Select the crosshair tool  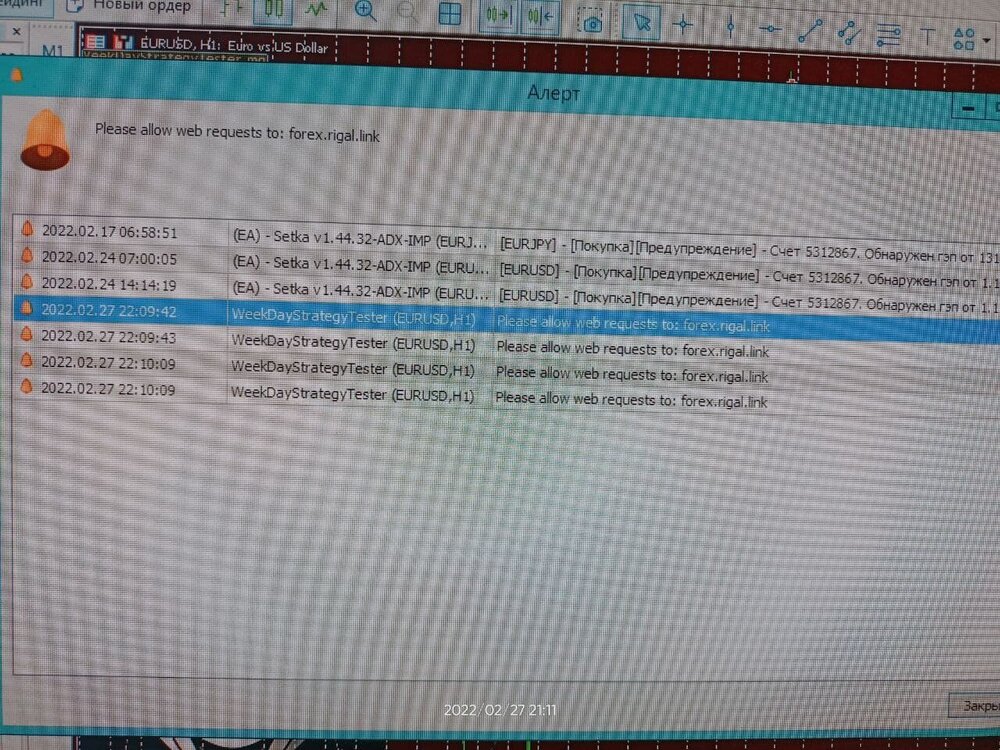[683, 25]
